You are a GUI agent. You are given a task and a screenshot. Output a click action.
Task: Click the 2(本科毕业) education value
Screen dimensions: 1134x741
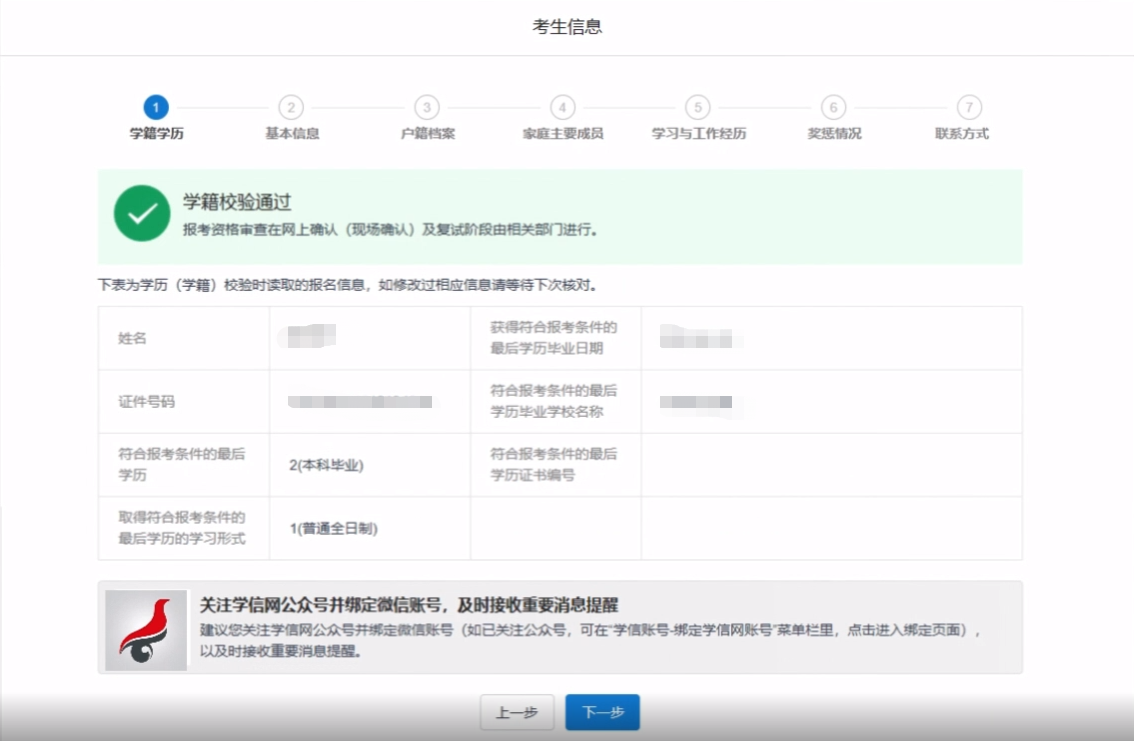(326, 465)
